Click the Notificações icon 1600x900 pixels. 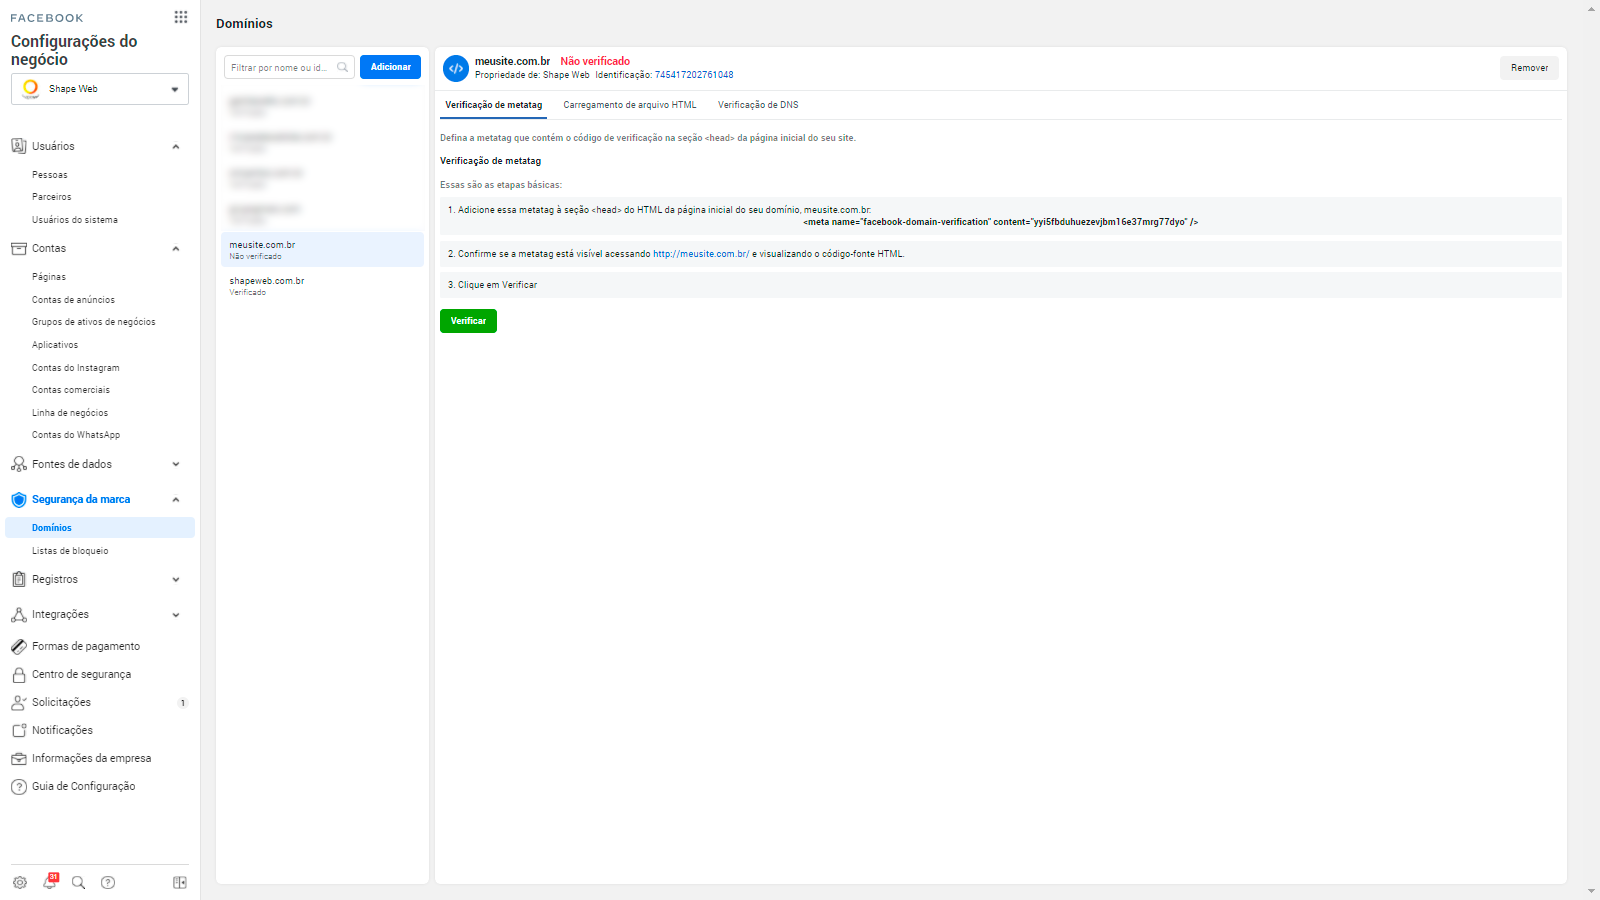coord(19,730)
